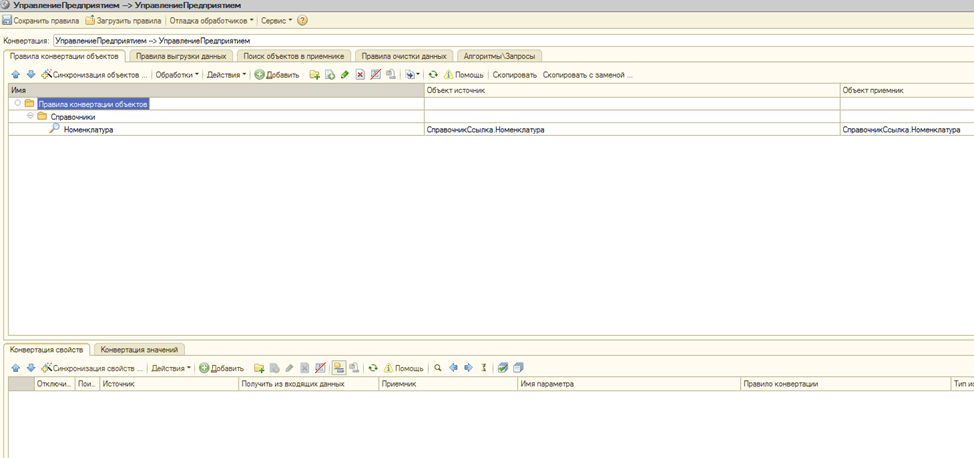Select the Номенклатура rule row
Viewport: 974px width, 458px height.
click(88, 129)
